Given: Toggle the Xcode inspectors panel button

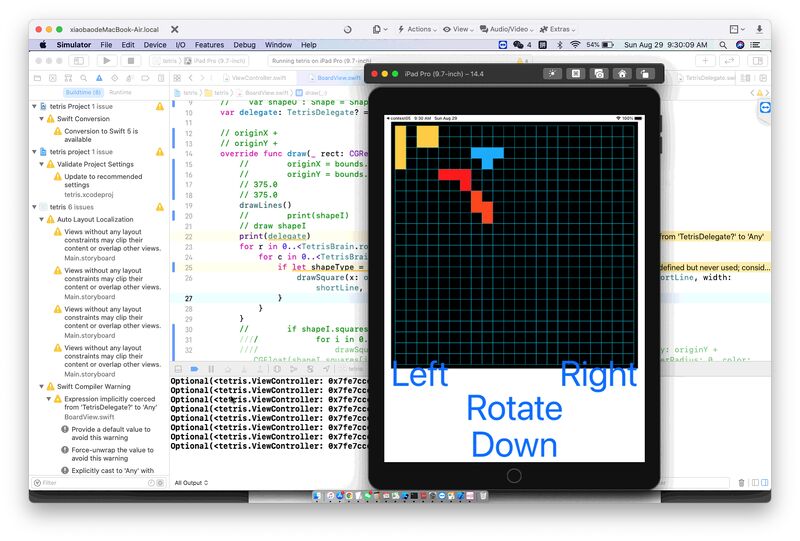Looking at the screenshot, I should (758, 61).
